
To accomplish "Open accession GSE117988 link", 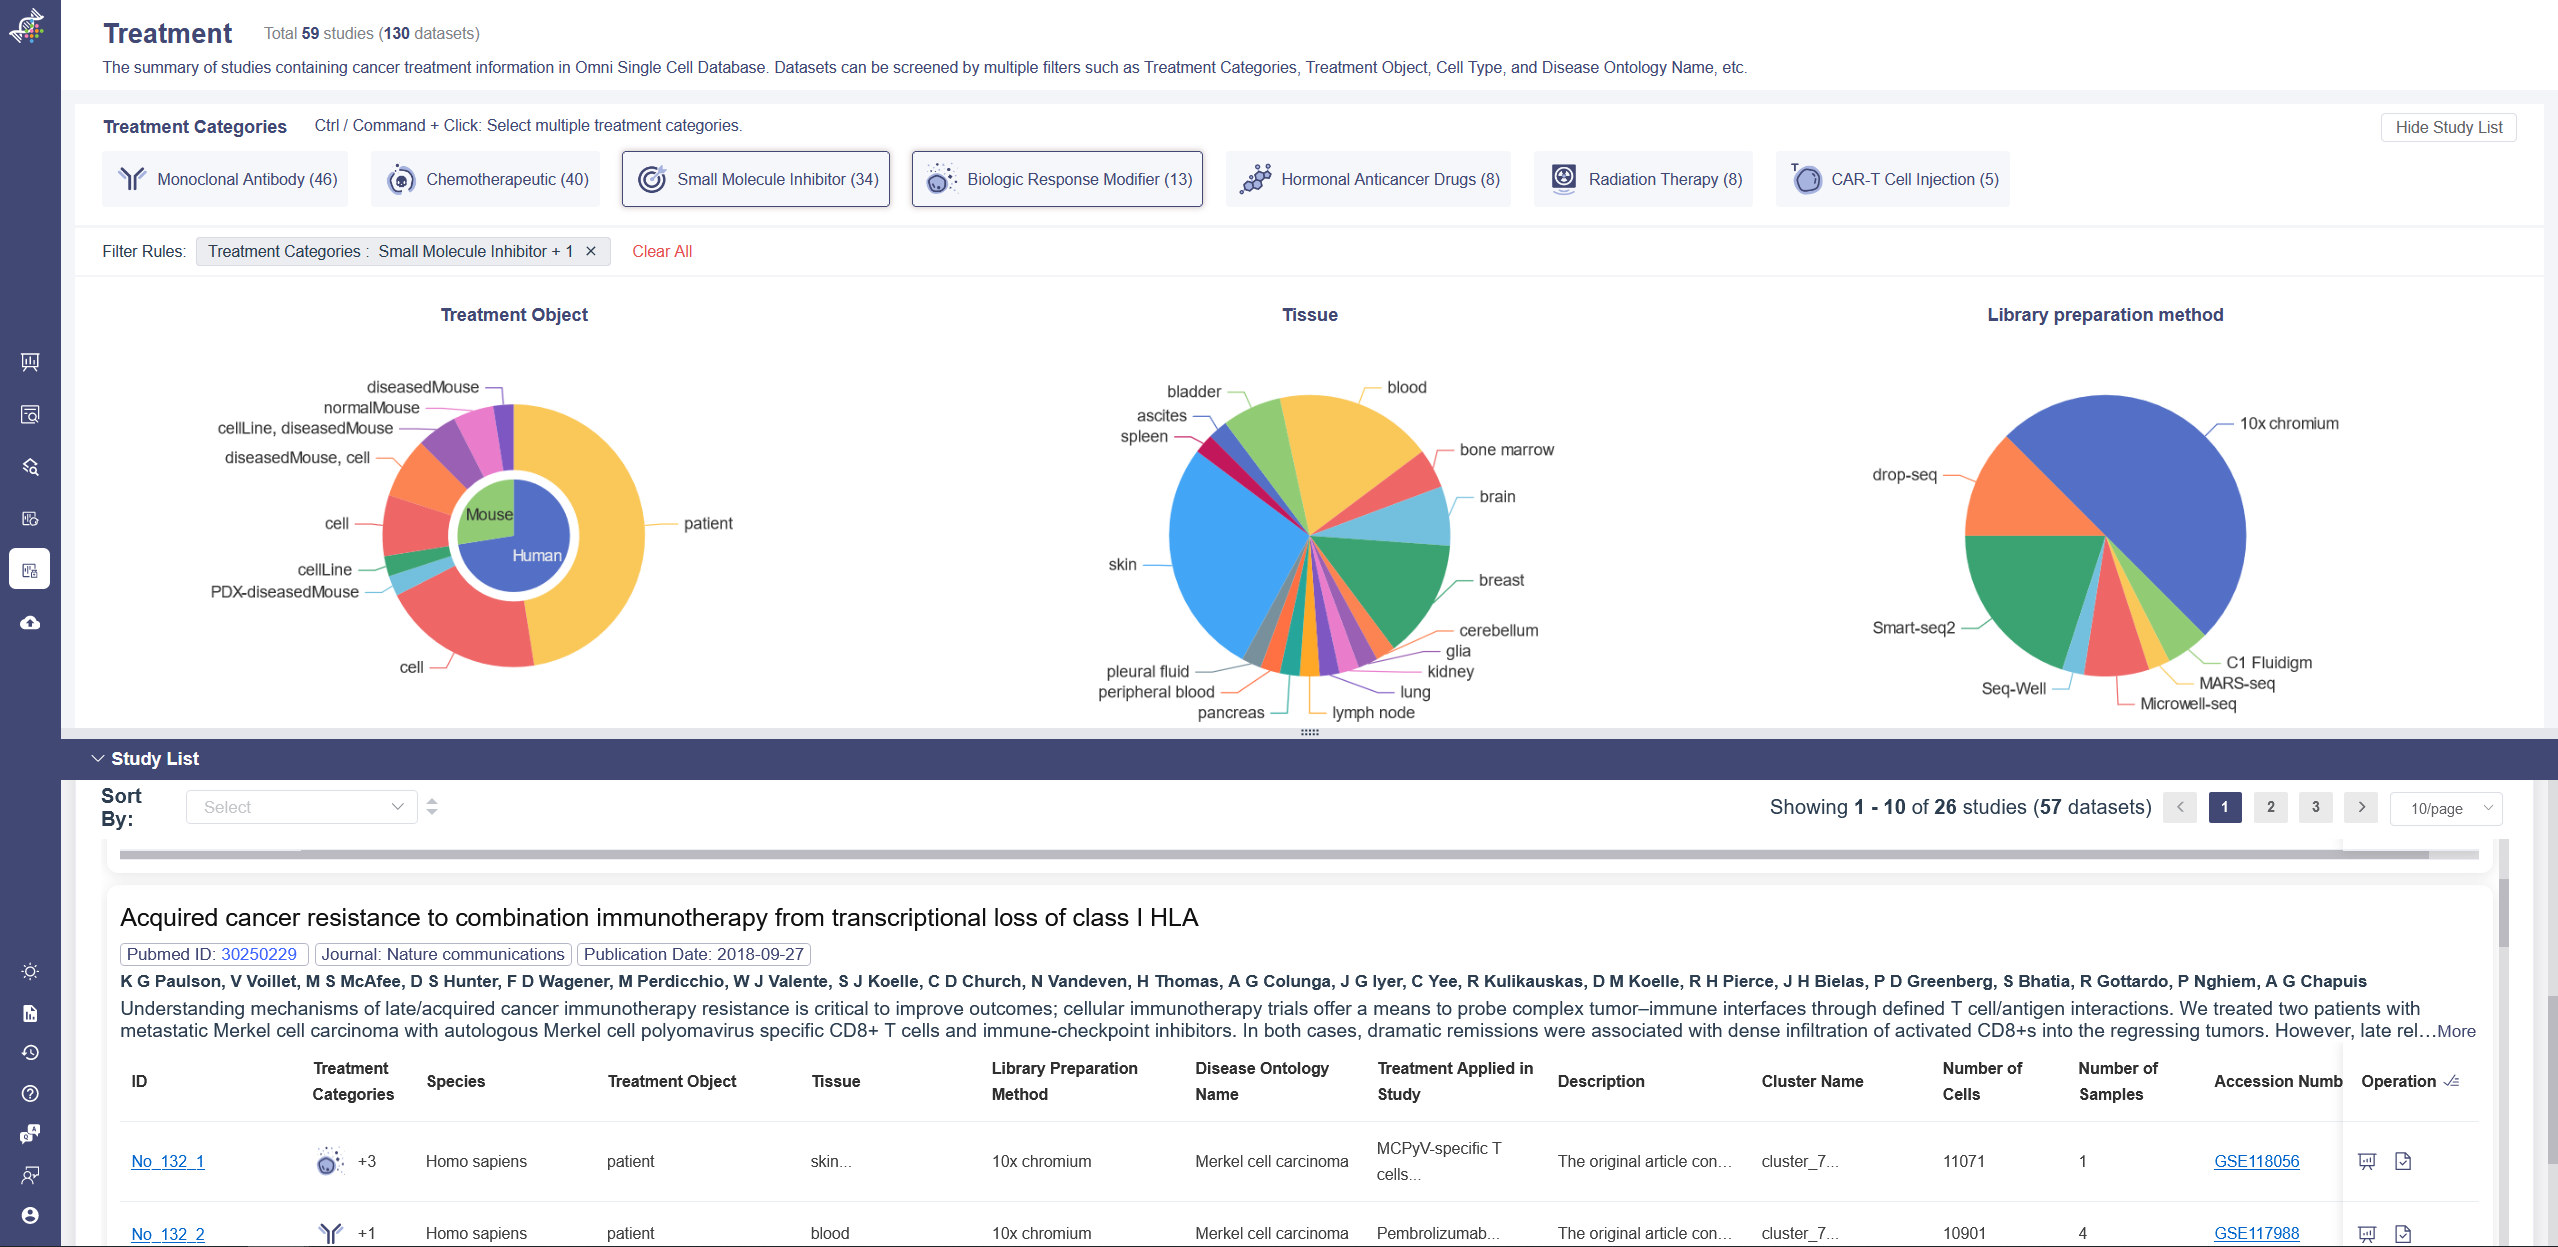I will click(x=2256, y=1234).
